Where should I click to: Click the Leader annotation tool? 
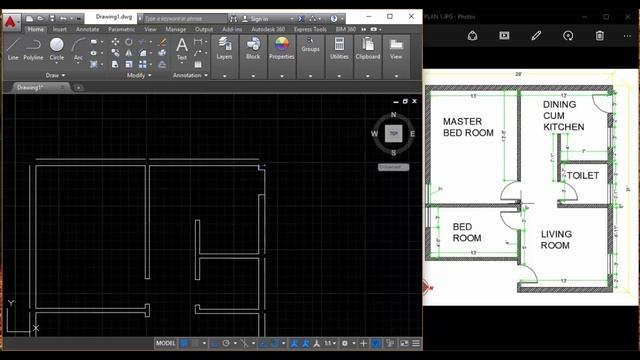coord(198,53)
